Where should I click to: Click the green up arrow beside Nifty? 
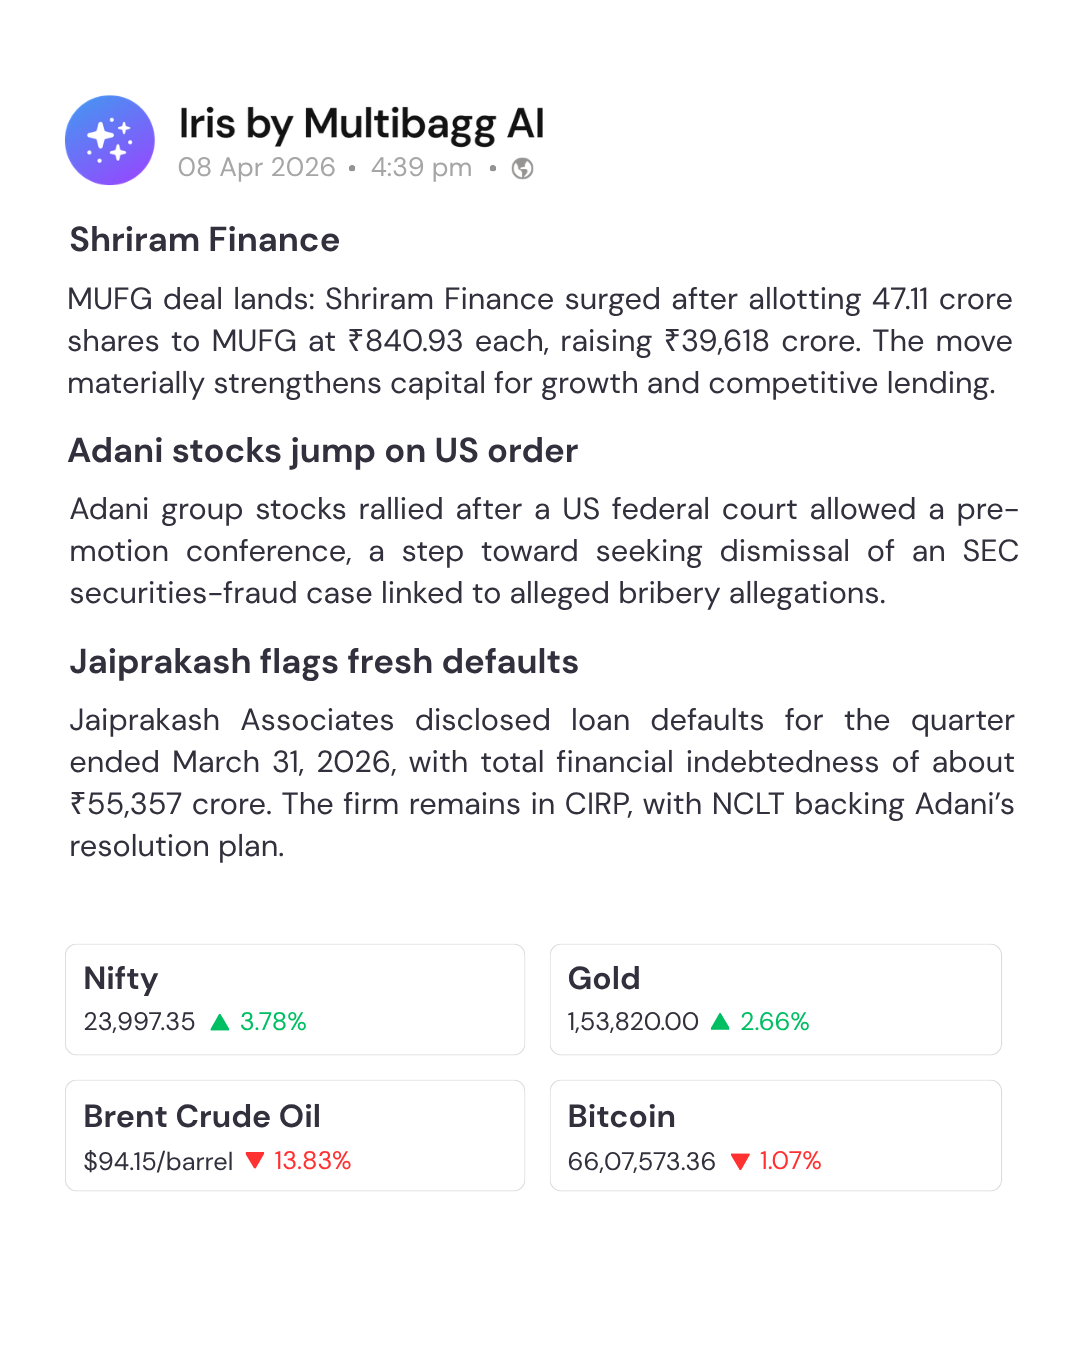pos(220,1022)
